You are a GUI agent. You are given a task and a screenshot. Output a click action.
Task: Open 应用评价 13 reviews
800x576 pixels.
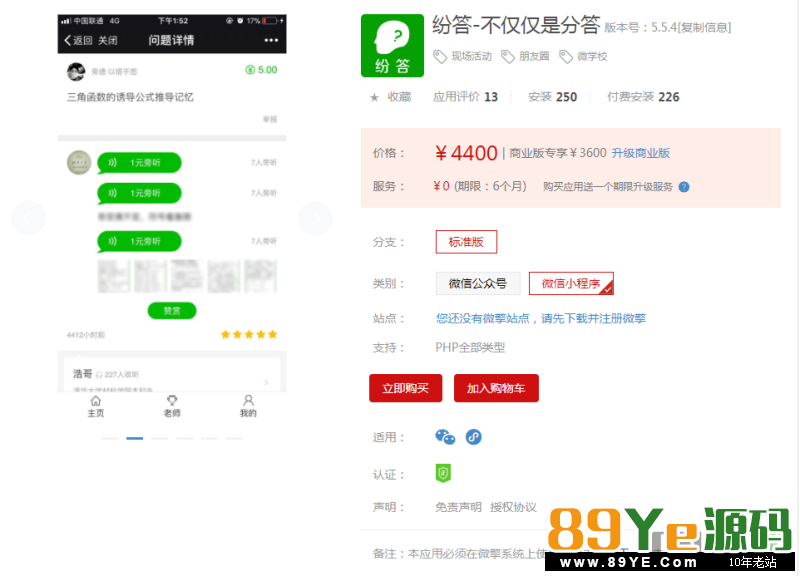[465, 97]
